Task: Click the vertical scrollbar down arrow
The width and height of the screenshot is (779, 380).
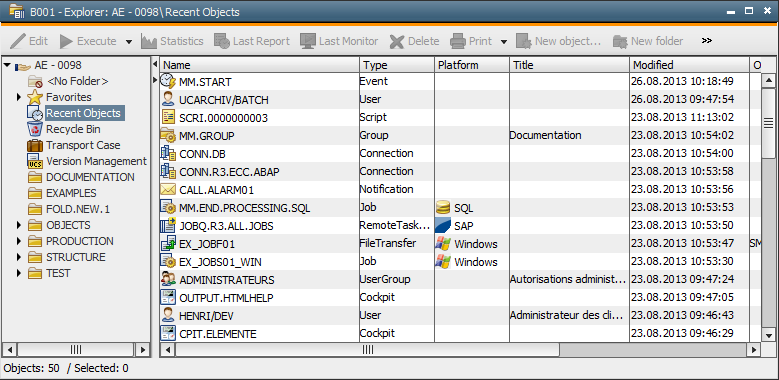Action: [769, 336]
